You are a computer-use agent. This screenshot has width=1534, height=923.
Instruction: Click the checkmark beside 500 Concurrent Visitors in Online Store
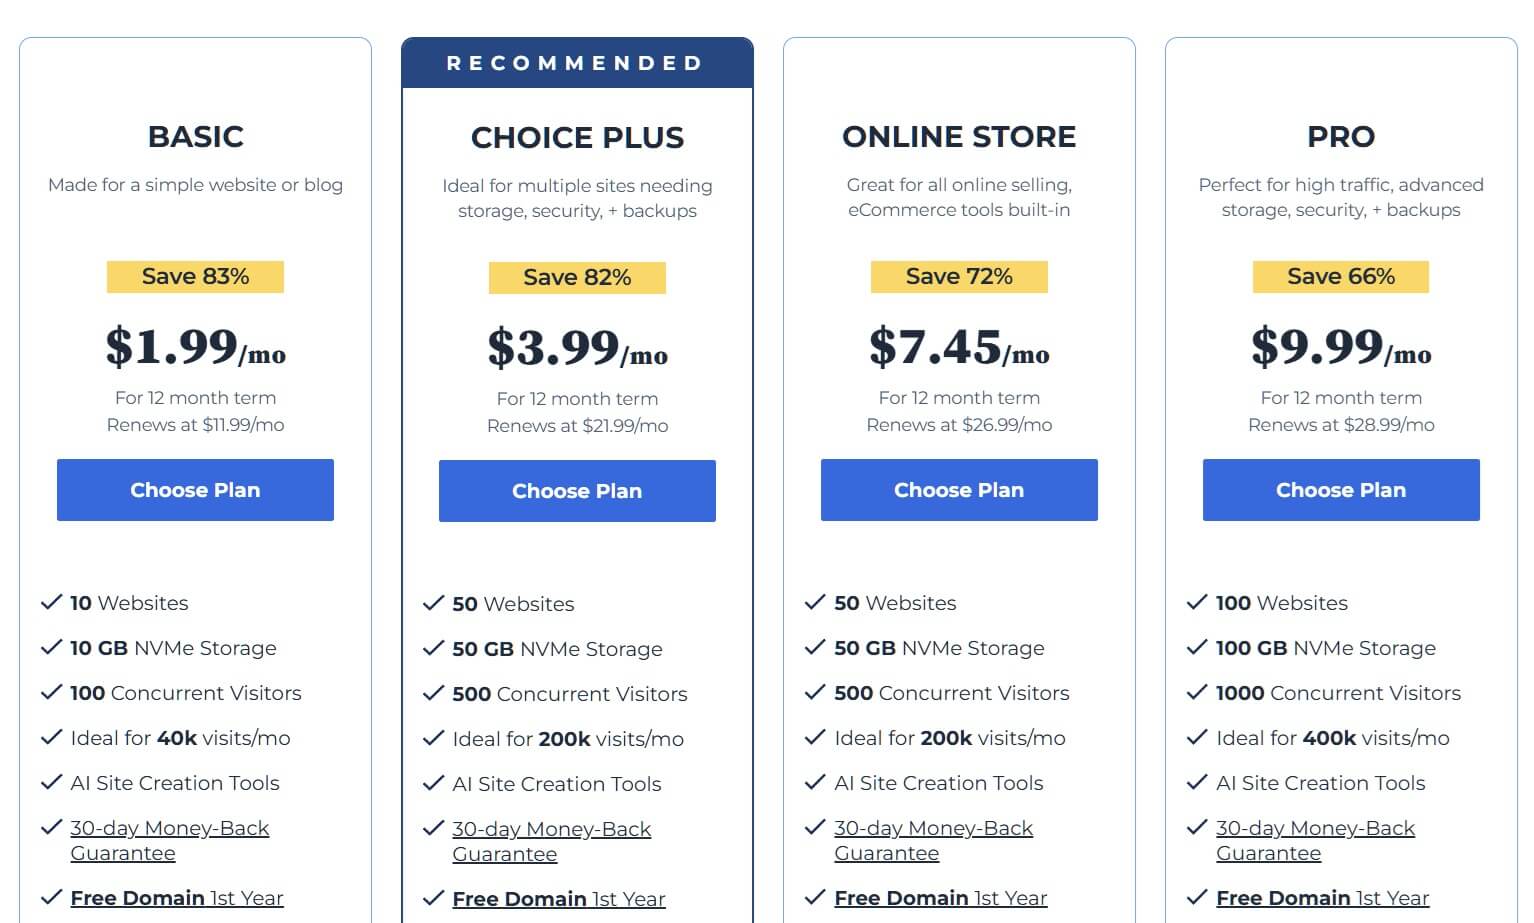pos(815,692)
